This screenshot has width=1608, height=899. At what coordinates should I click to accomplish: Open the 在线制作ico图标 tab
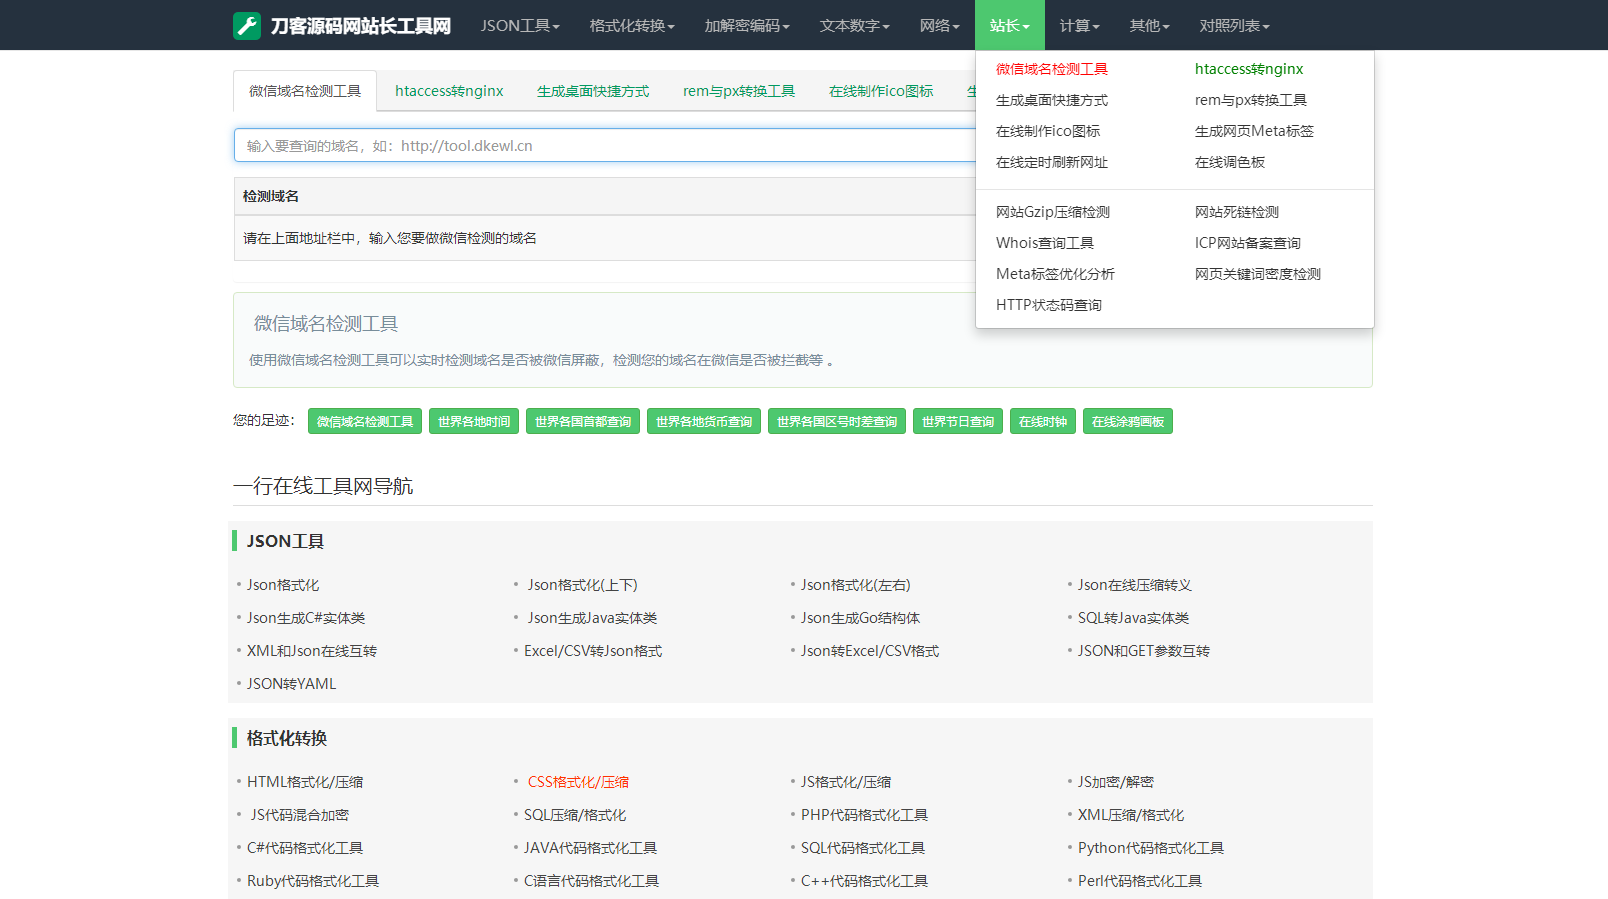(880, 91)
